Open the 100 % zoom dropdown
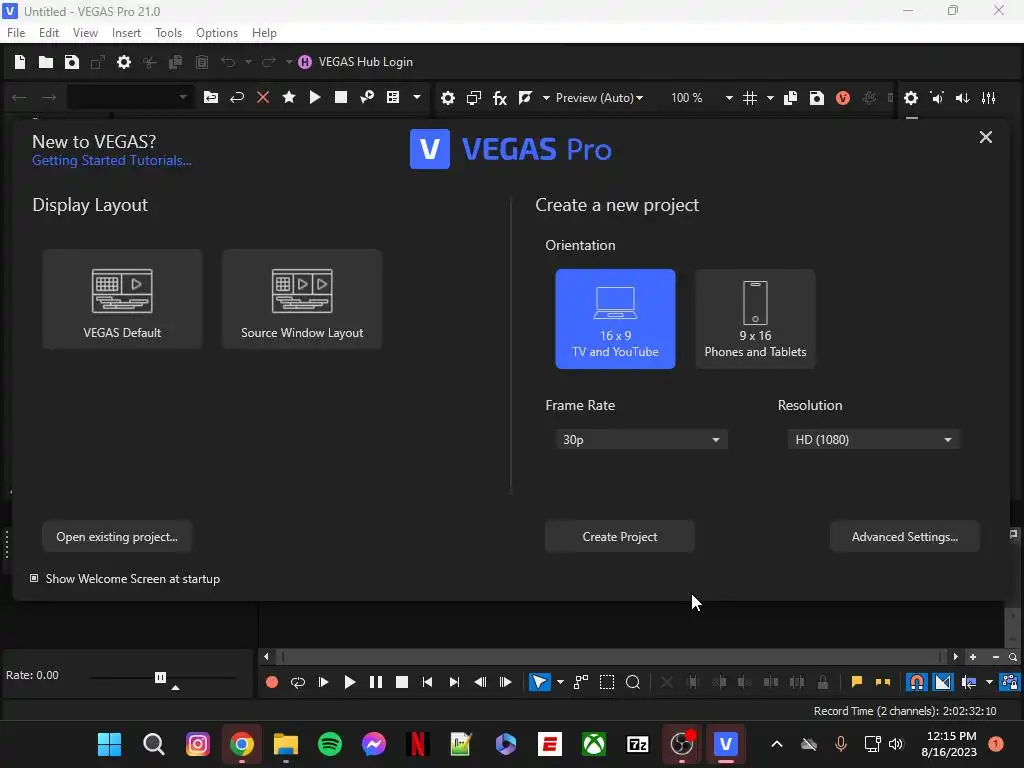1024x768 pixels. pyautogui.click(x=729, y=98)
